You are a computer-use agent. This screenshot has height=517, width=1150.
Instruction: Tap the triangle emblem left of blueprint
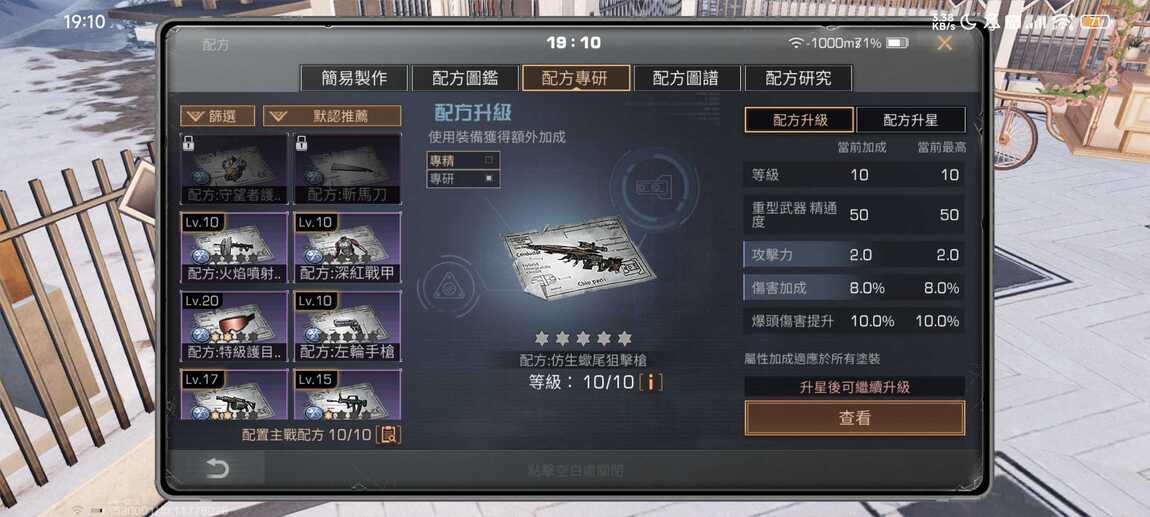click(447, 286)
